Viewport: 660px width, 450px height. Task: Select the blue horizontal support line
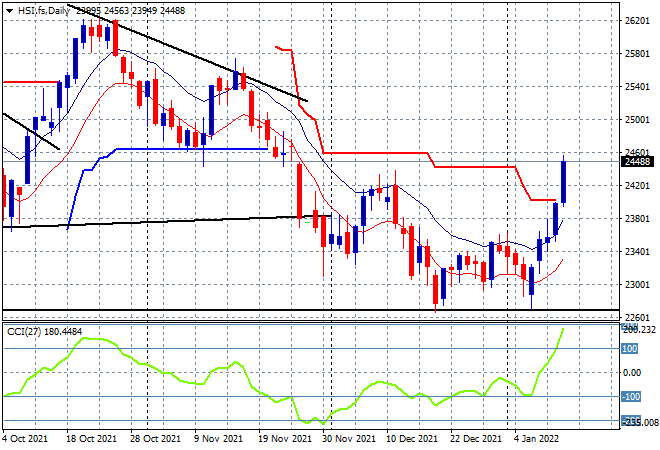192,149
